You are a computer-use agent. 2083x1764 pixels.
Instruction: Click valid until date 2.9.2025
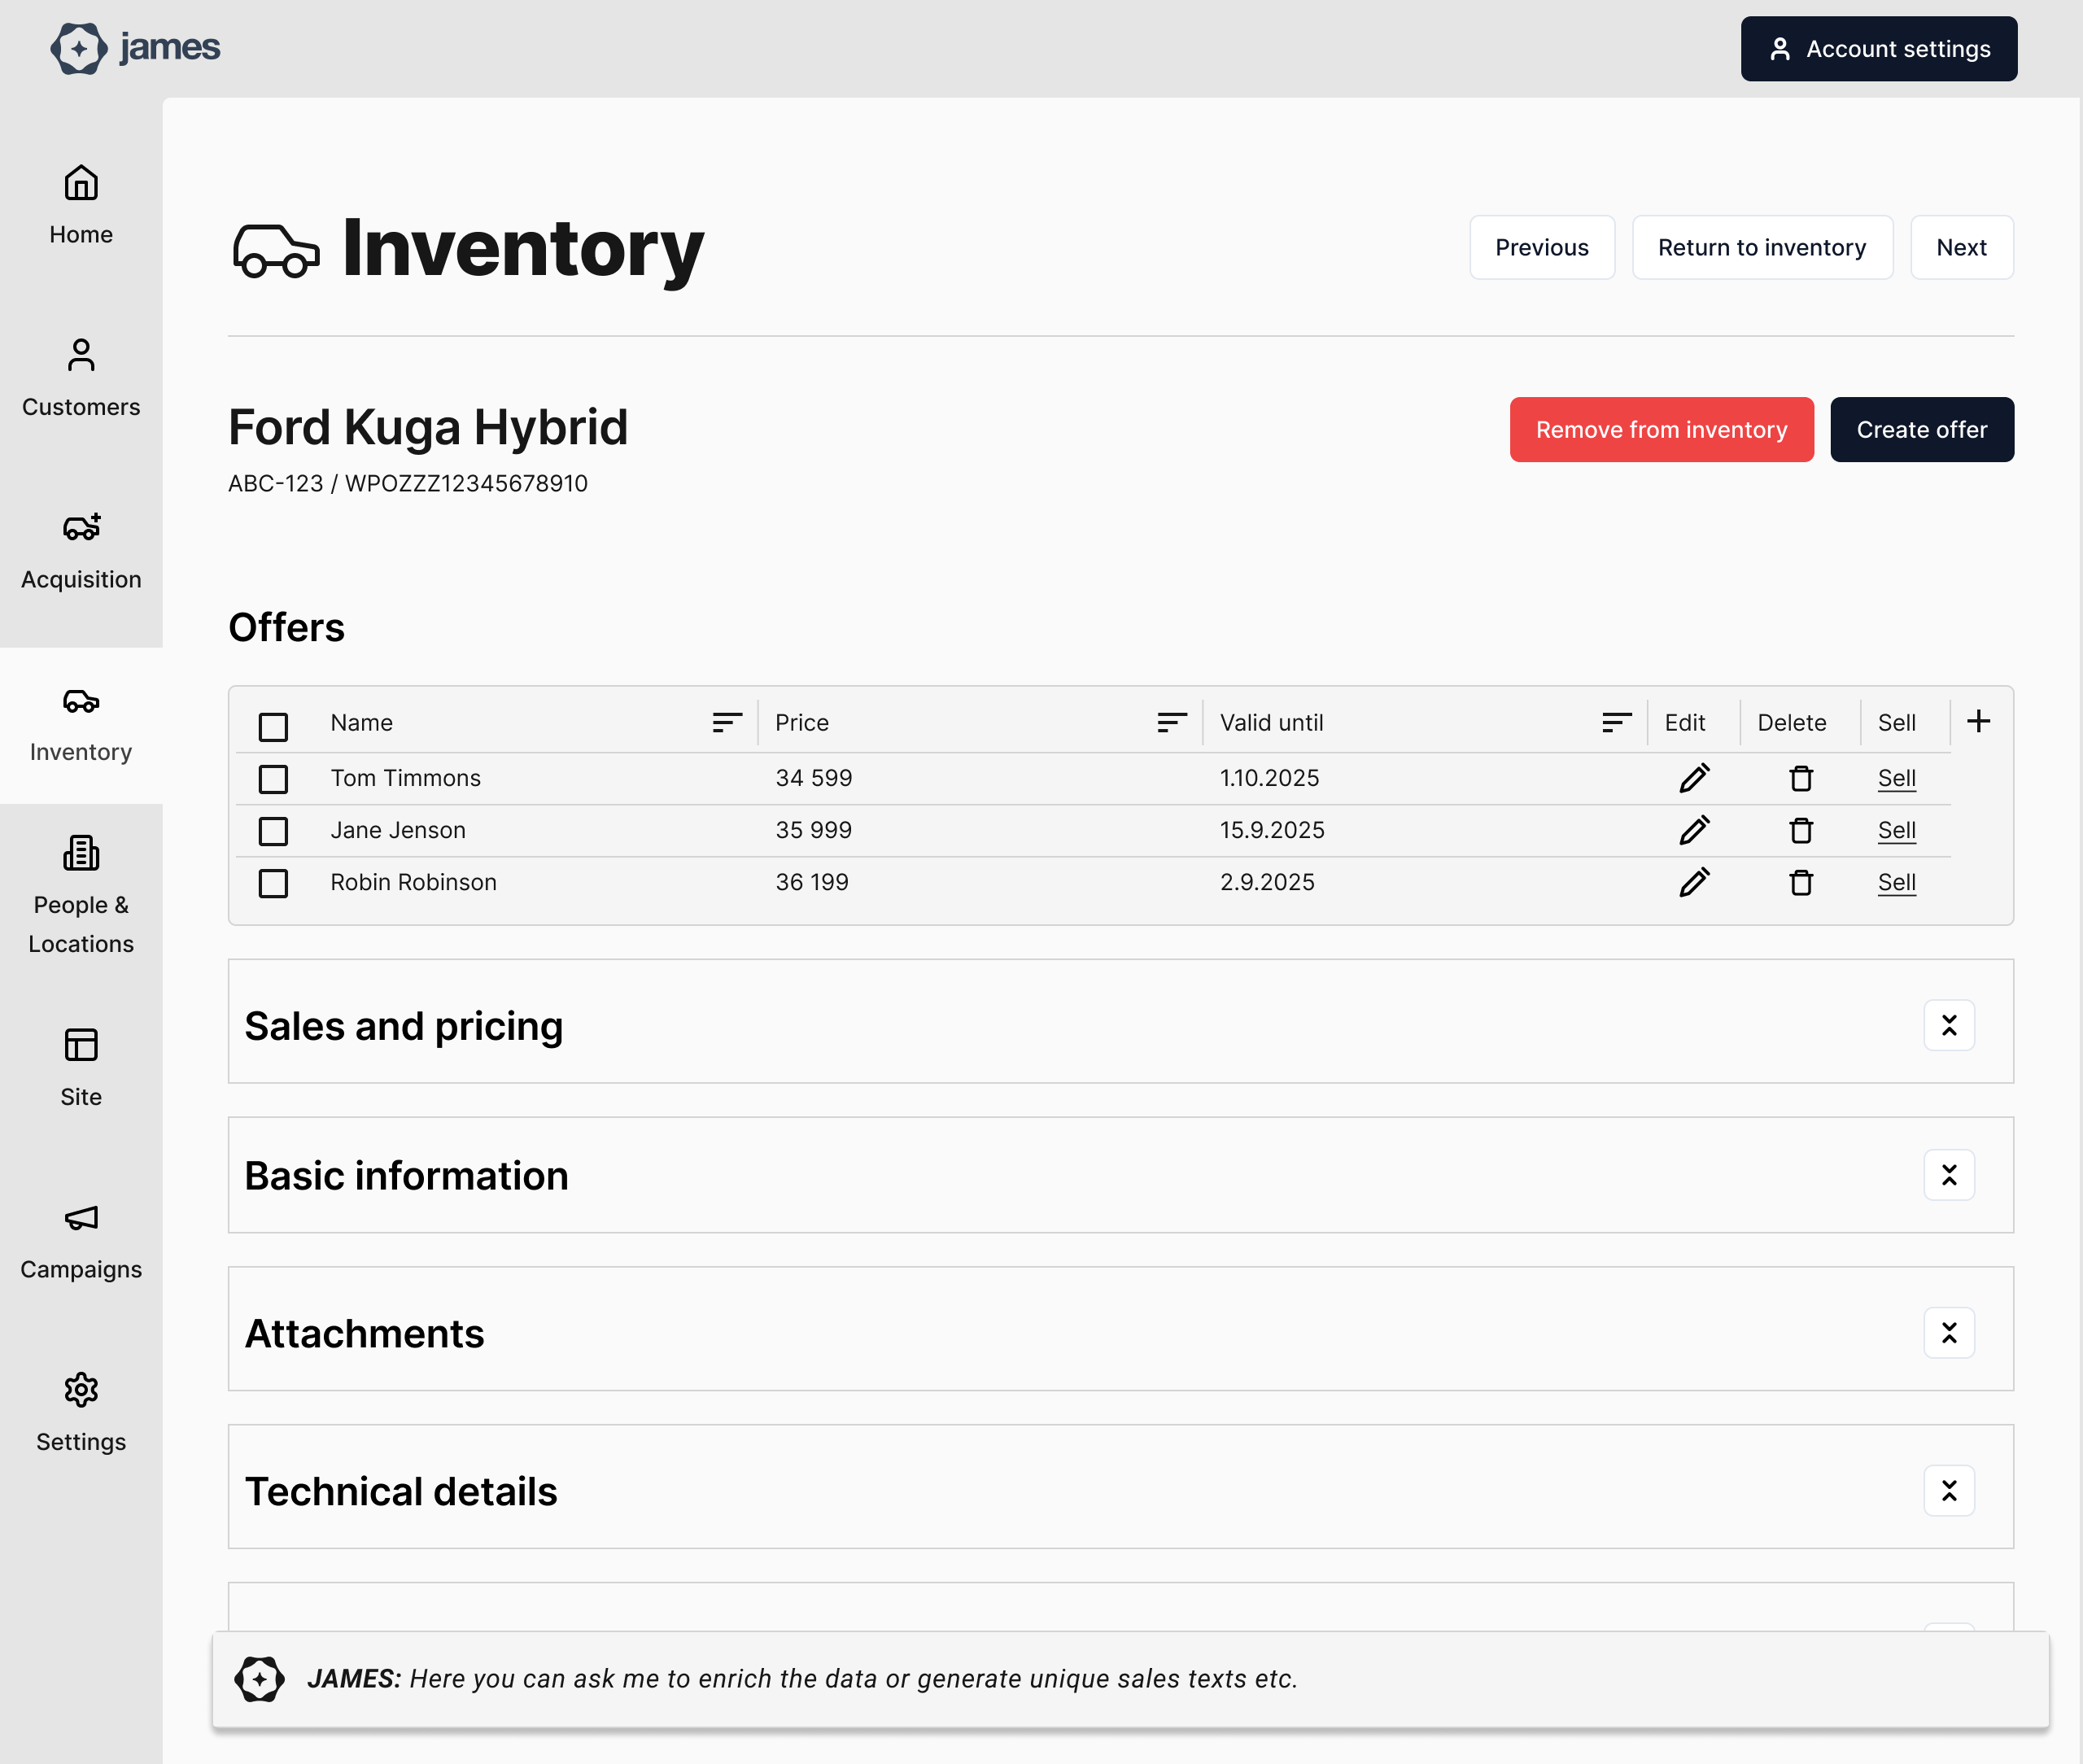pos(1267,882)
